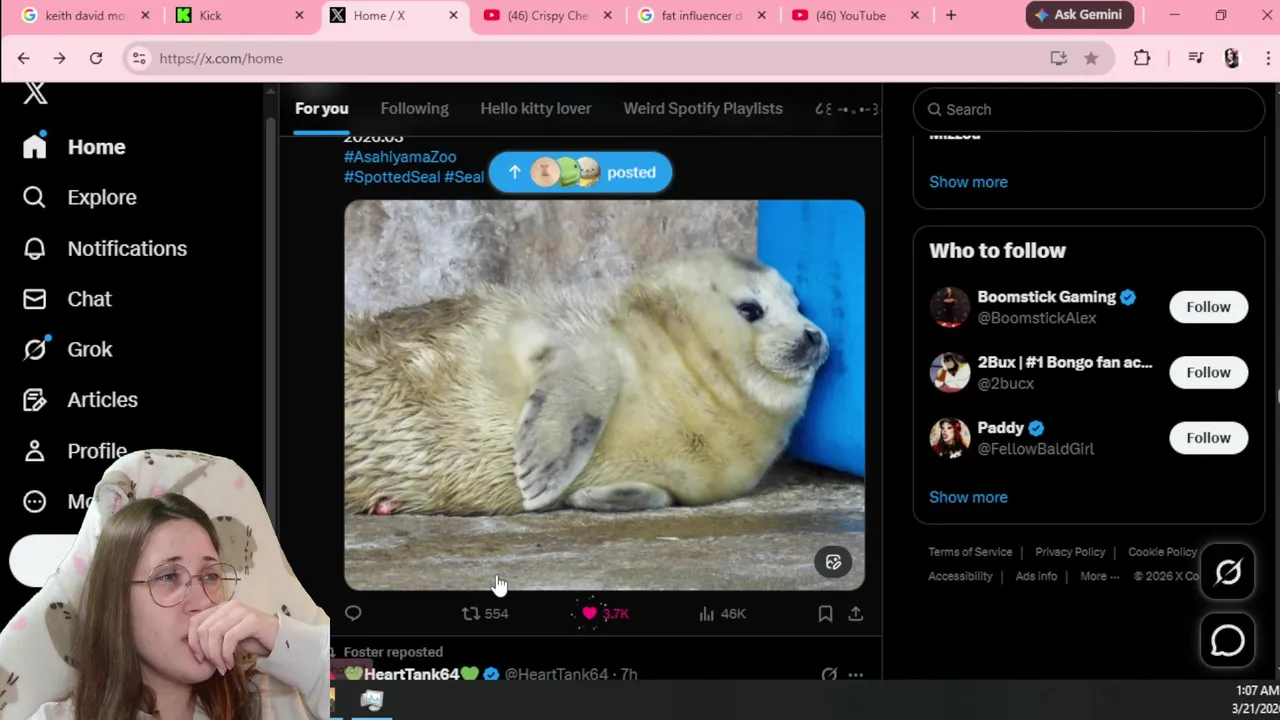Click Grok icon on HeartTank64 post
Screen dimensions: 1280x720
point(829,675)
